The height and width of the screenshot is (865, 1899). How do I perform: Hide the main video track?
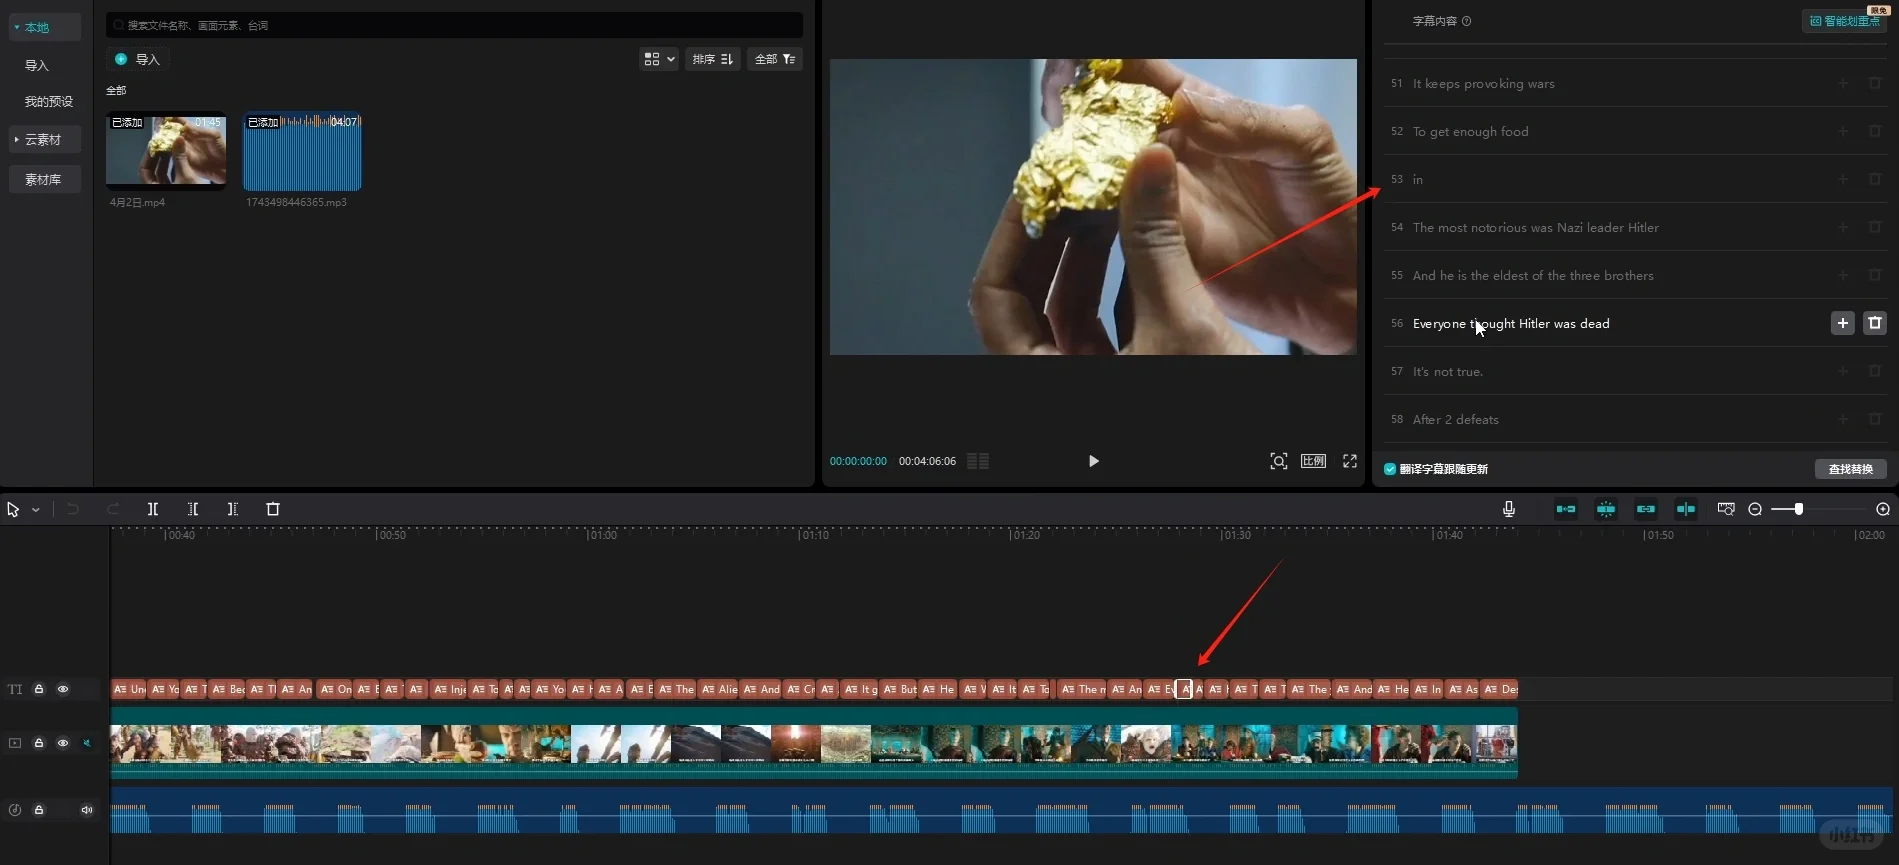(x=63, y=743)
